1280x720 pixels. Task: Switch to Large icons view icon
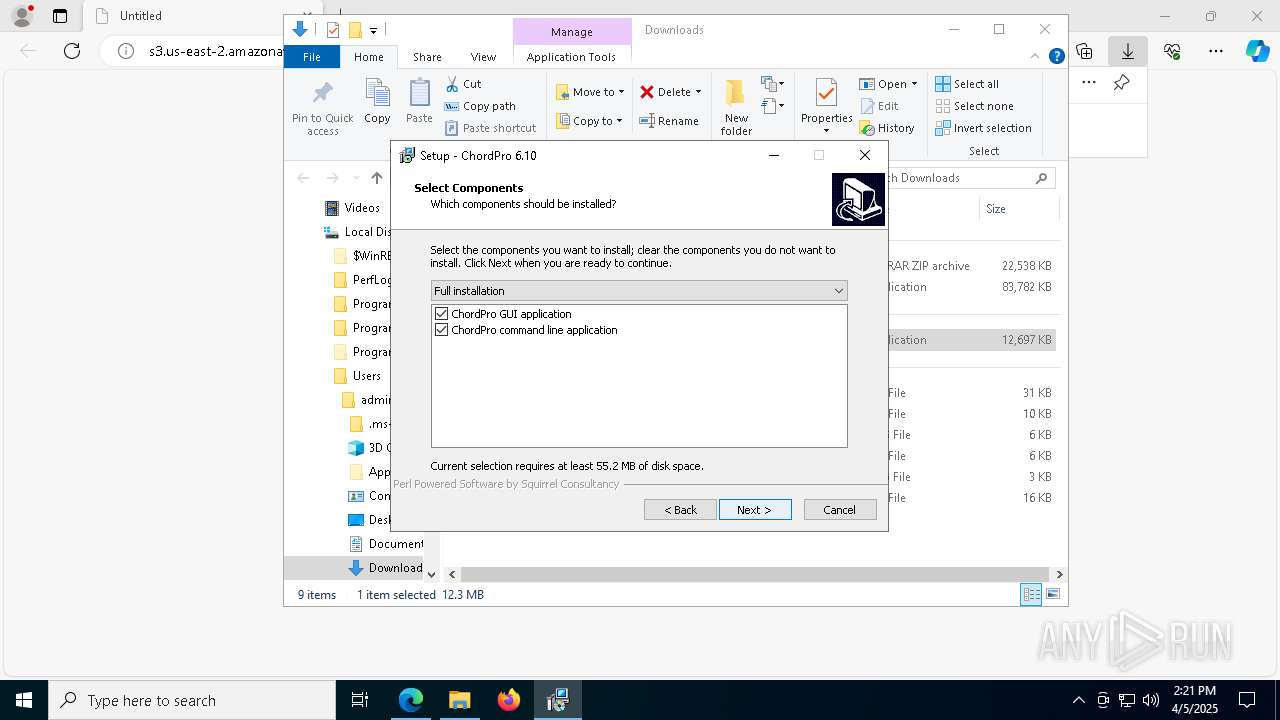pyautogui.click(x=1052, y=595)
